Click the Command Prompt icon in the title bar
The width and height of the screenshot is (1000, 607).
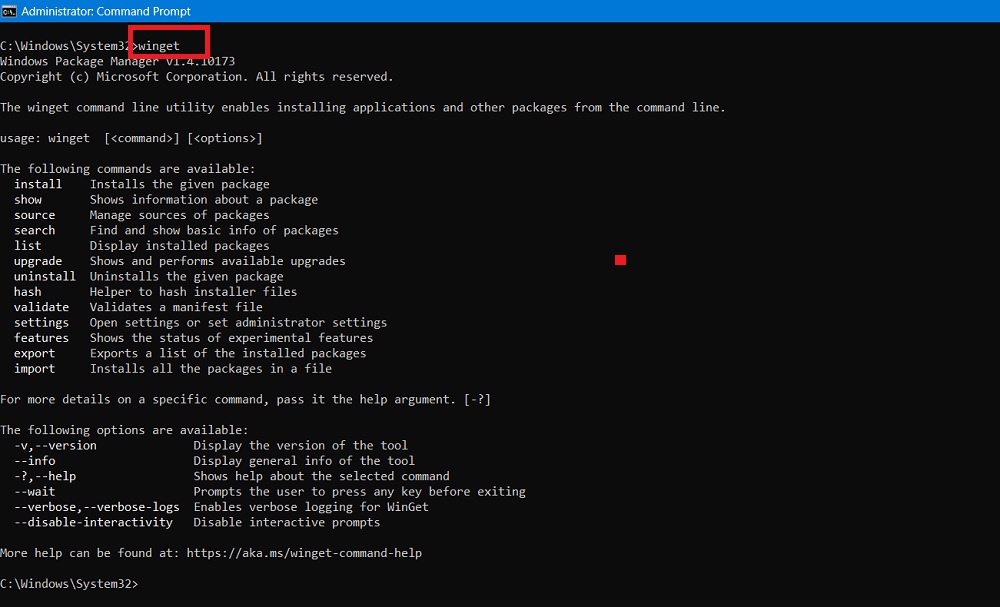[x=10, y=11]
